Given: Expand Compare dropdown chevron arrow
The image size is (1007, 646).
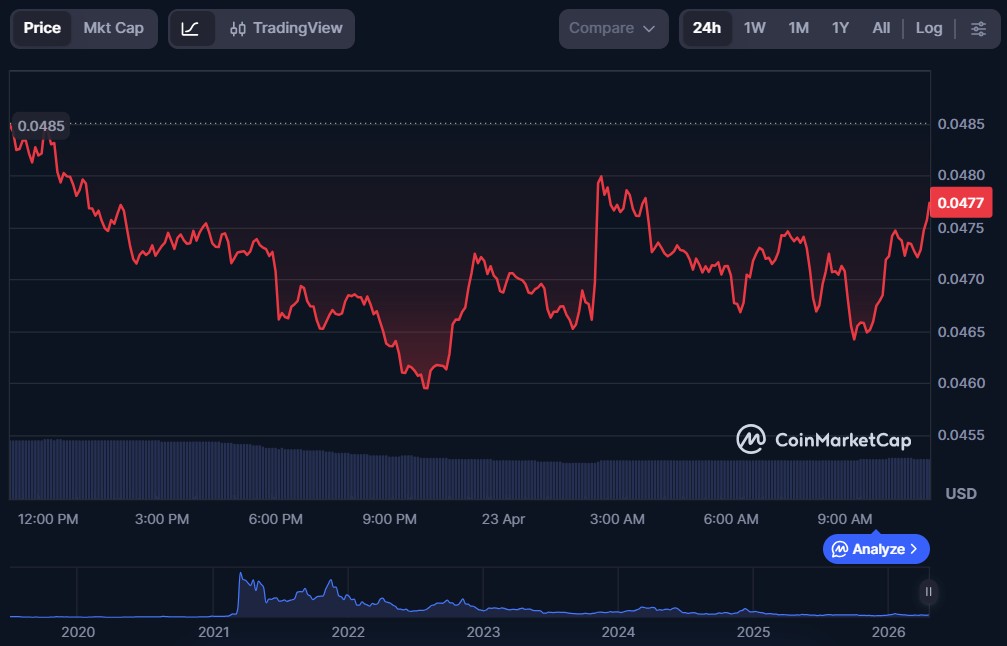Looking at the screenshot, I should (x=649, y=29).
